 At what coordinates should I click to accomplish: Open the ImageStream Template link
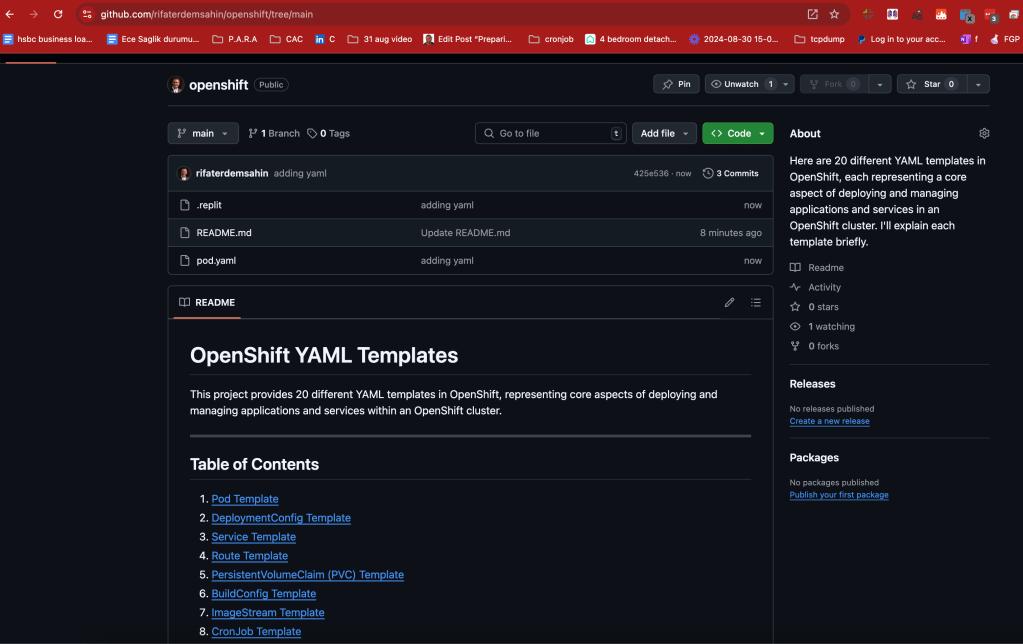pos(267,612)
